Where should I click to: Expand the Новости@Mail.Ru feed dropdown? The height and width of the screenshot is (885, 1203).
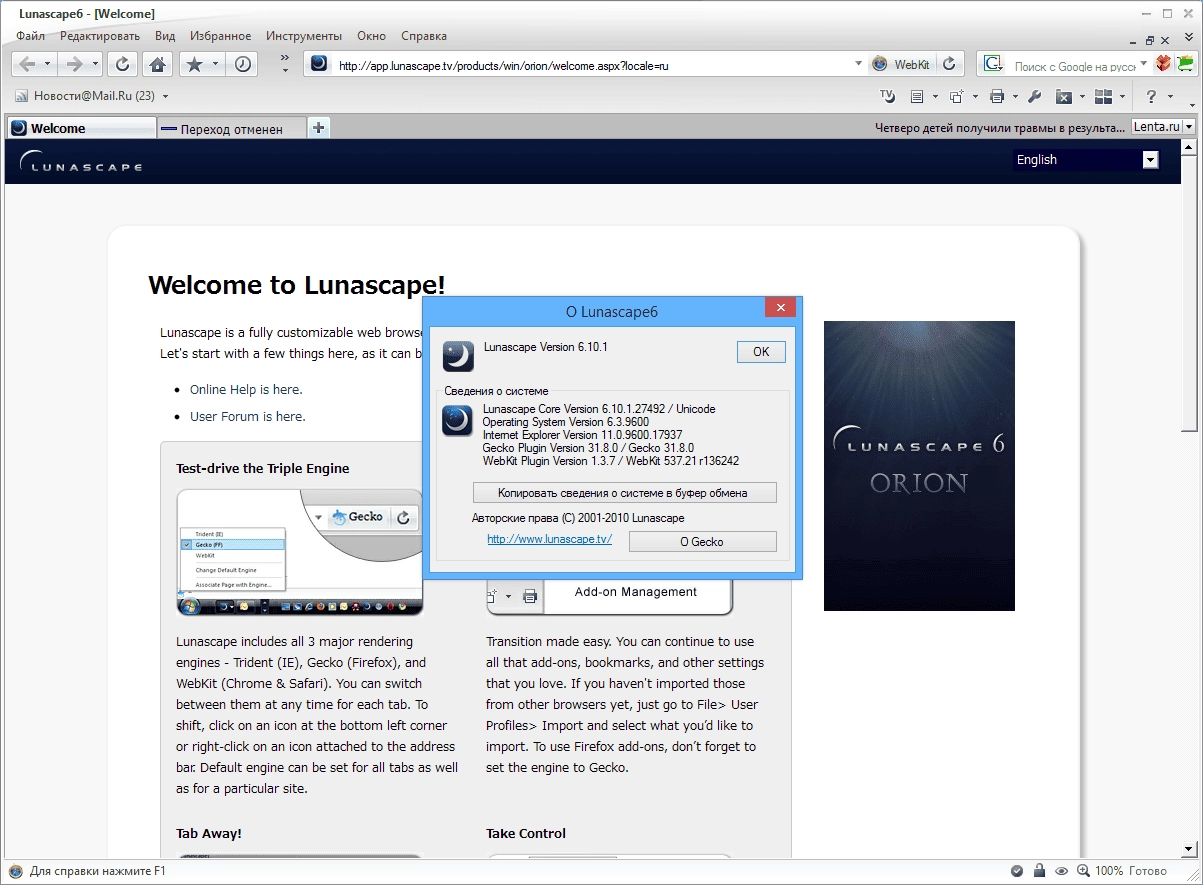click(166, 97)
